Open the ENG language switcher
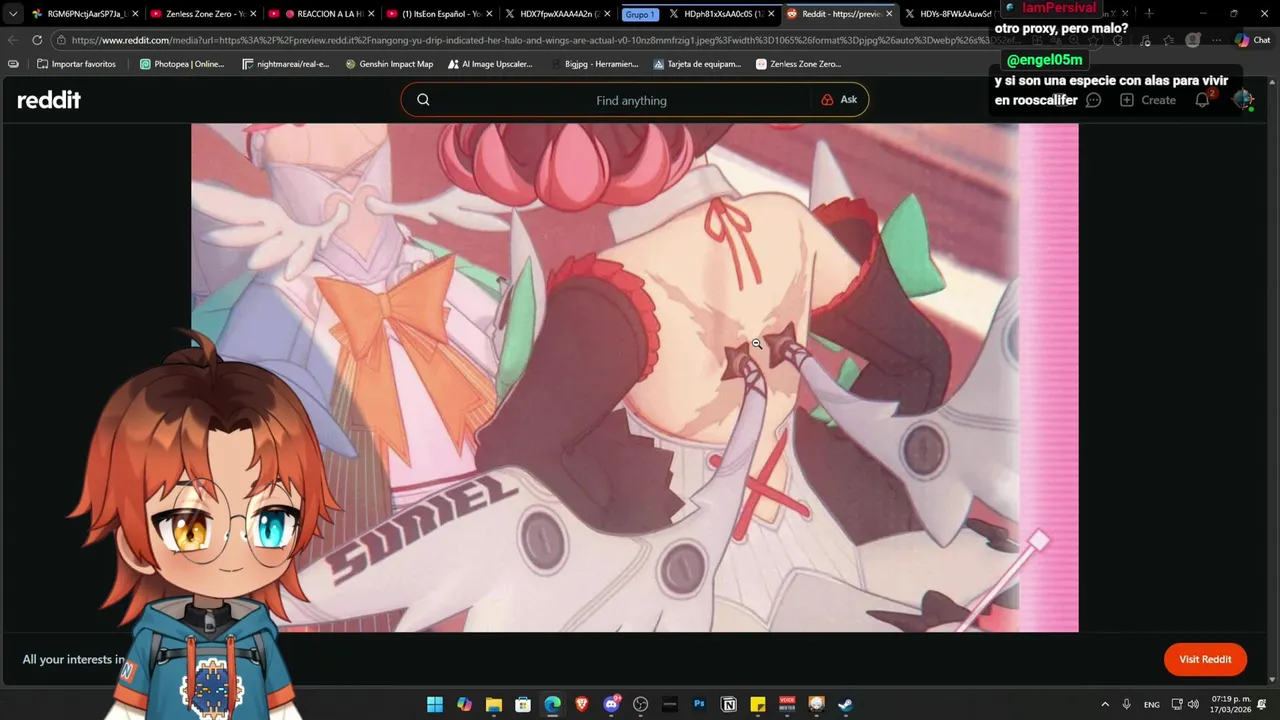 (x=1152, y=704)
